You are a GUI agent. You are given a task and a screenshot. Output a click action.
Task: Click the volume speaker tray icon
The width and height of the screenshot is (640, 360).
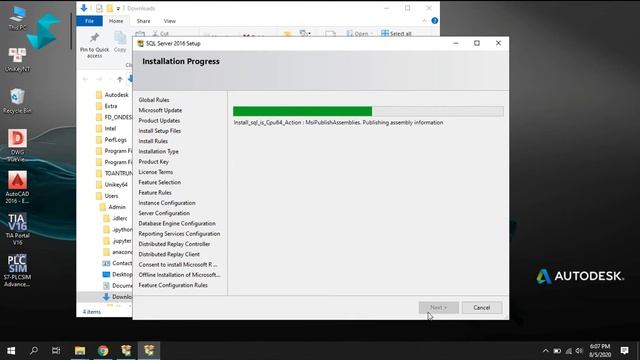pyautogui.click(x=579, y=351)
